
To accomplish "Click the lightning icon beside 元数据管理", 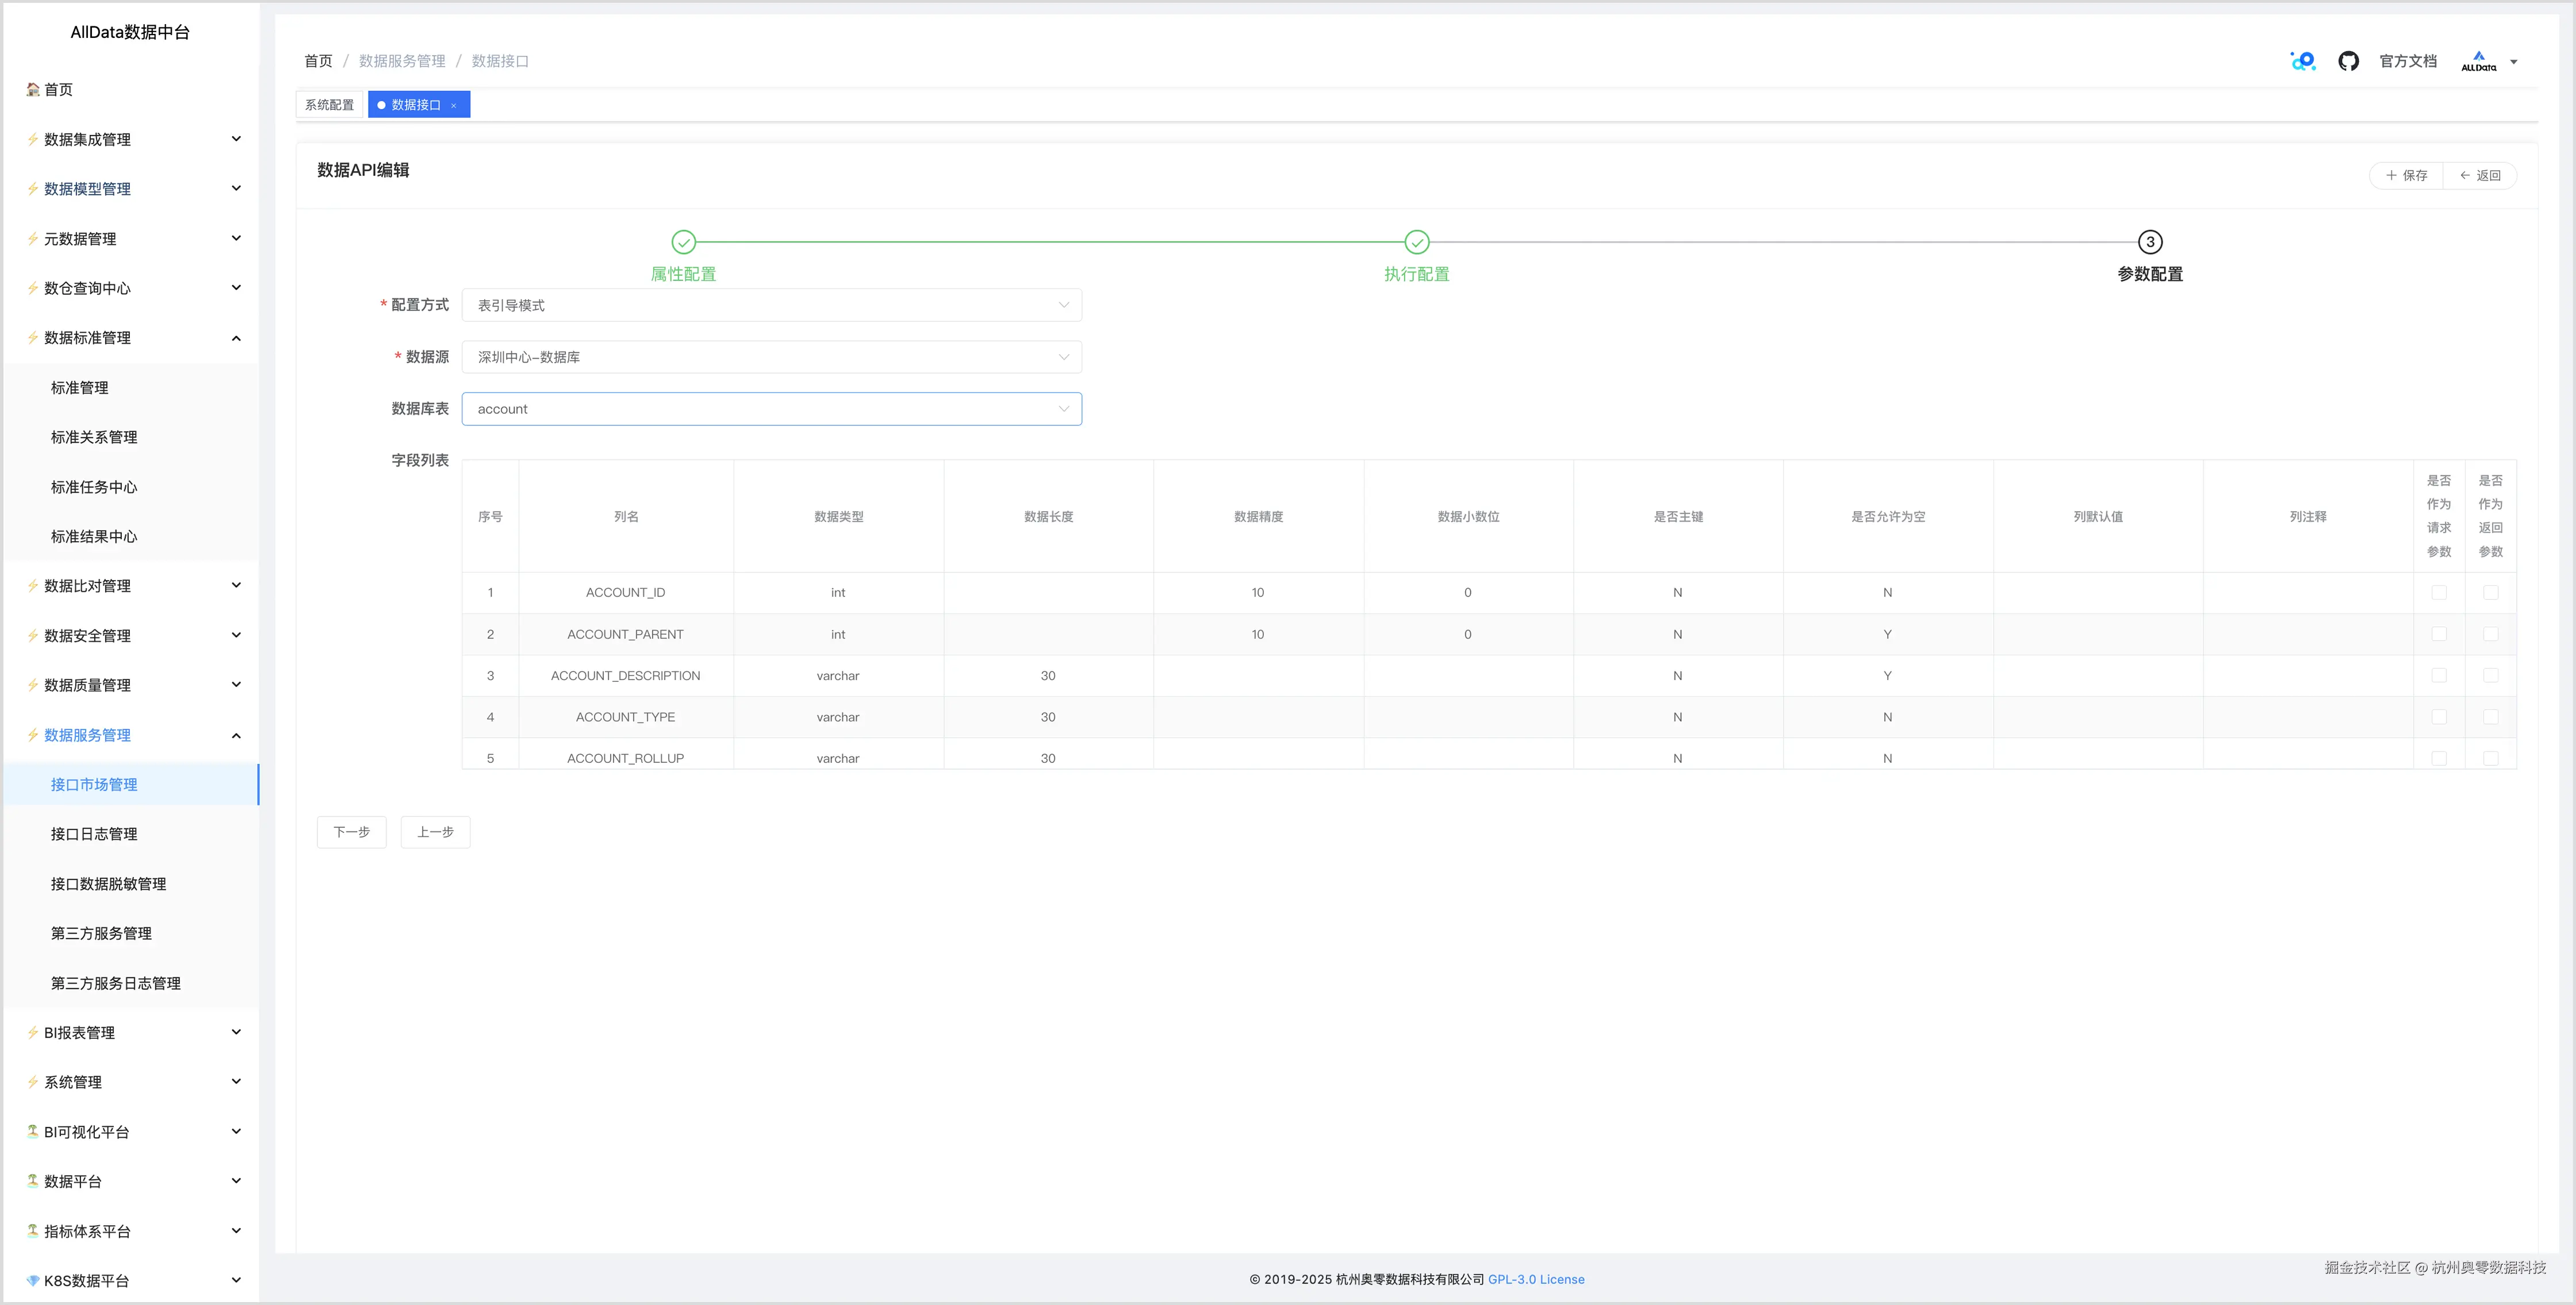I will pos(33,238).
